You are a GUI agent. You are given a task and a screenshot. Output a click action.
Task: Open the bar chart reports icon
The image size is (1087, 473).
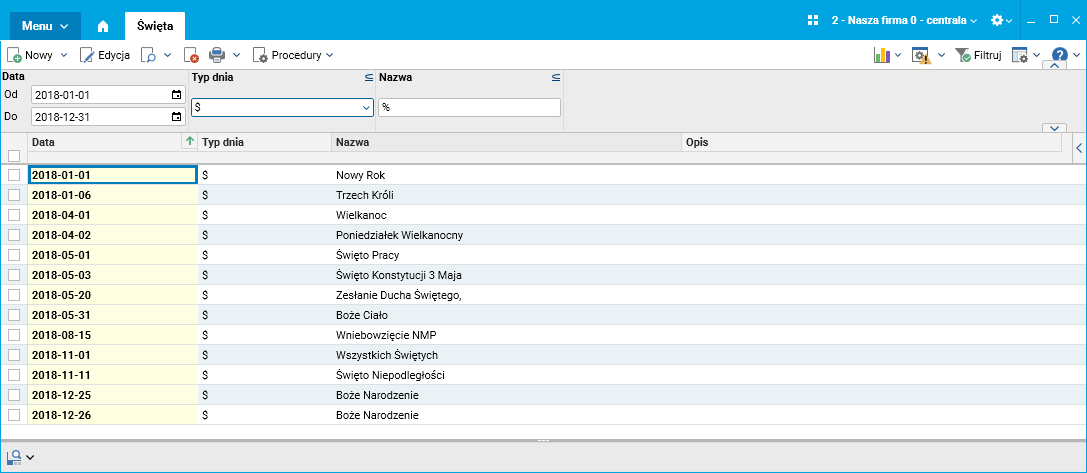point(881,55)
